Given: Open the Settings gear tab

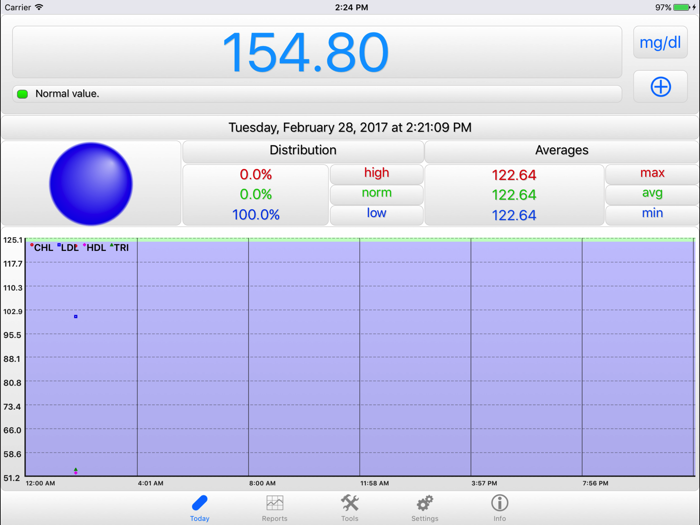Looking at the screenshot, I should pyautogui.click(x=424, y=507).
